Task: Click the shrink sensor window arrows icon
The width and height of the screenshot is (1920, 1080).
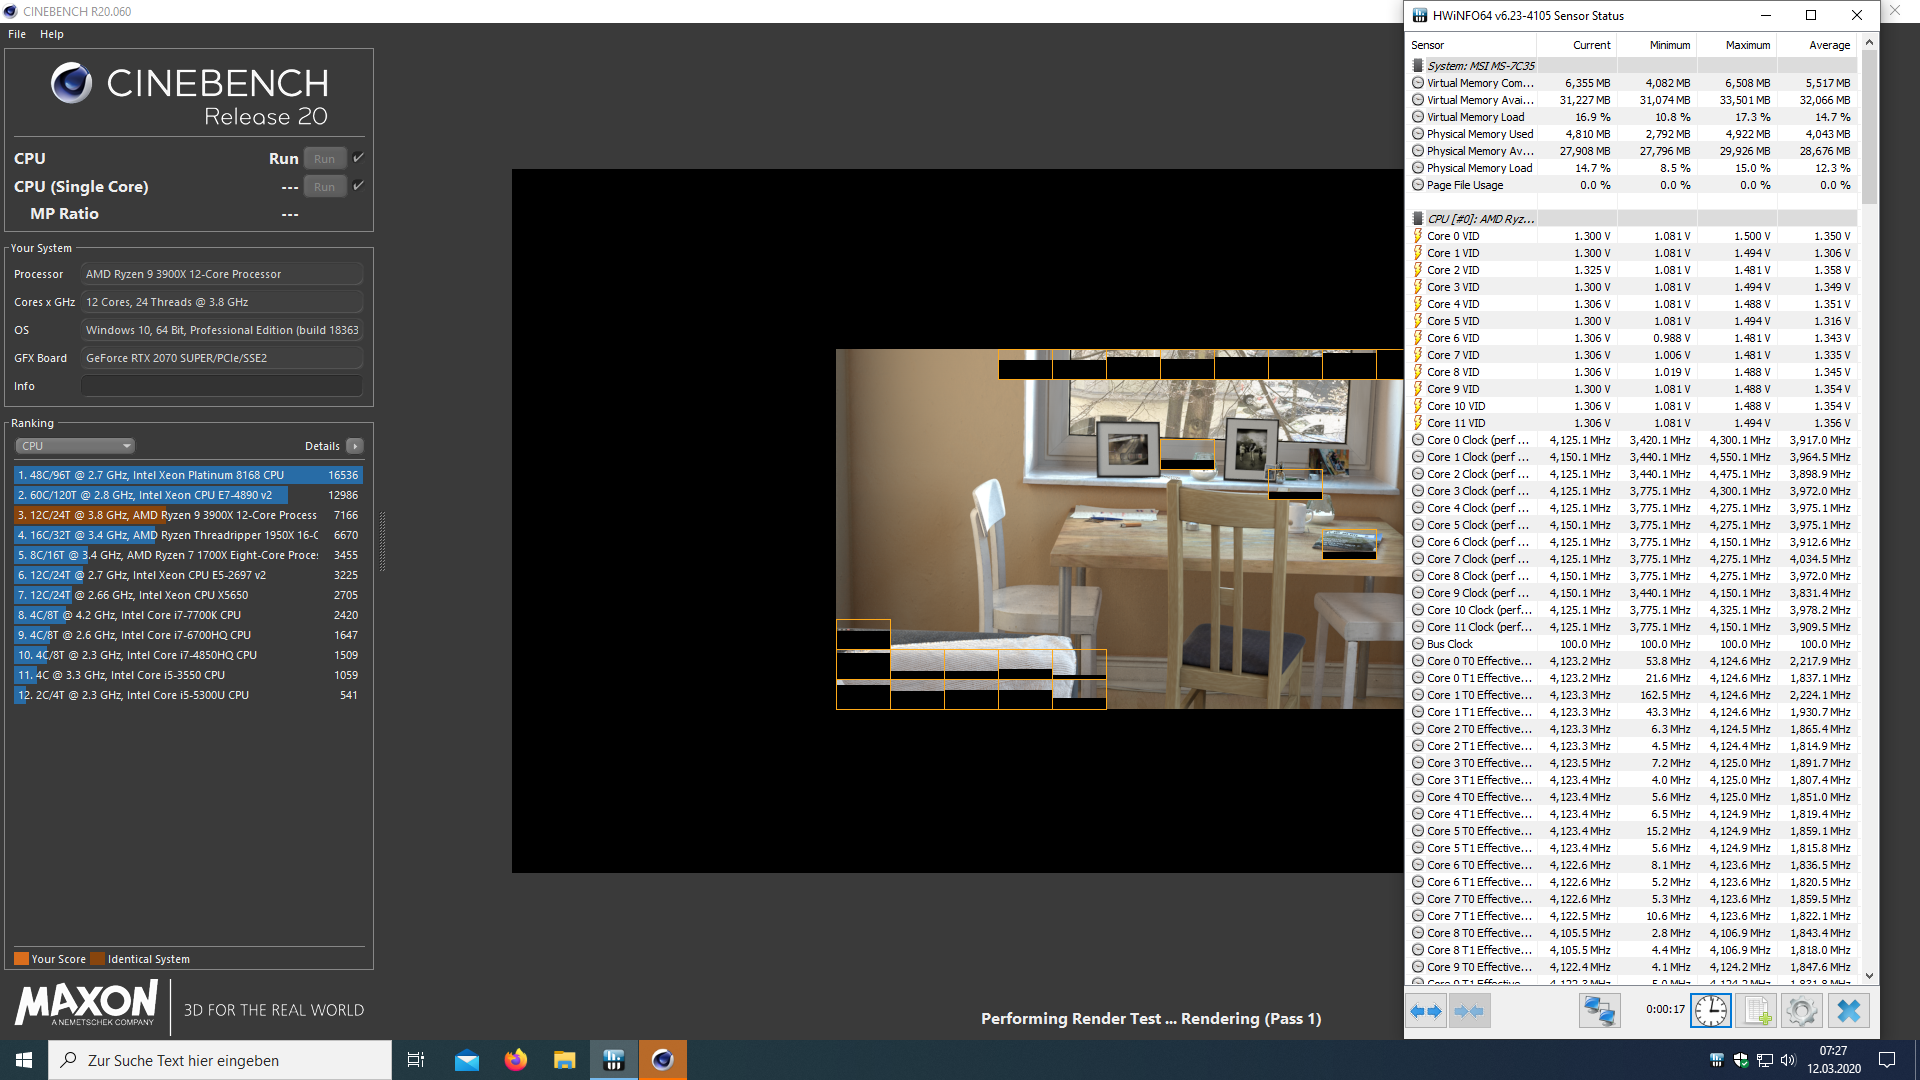Action: click(1469, 1011)
